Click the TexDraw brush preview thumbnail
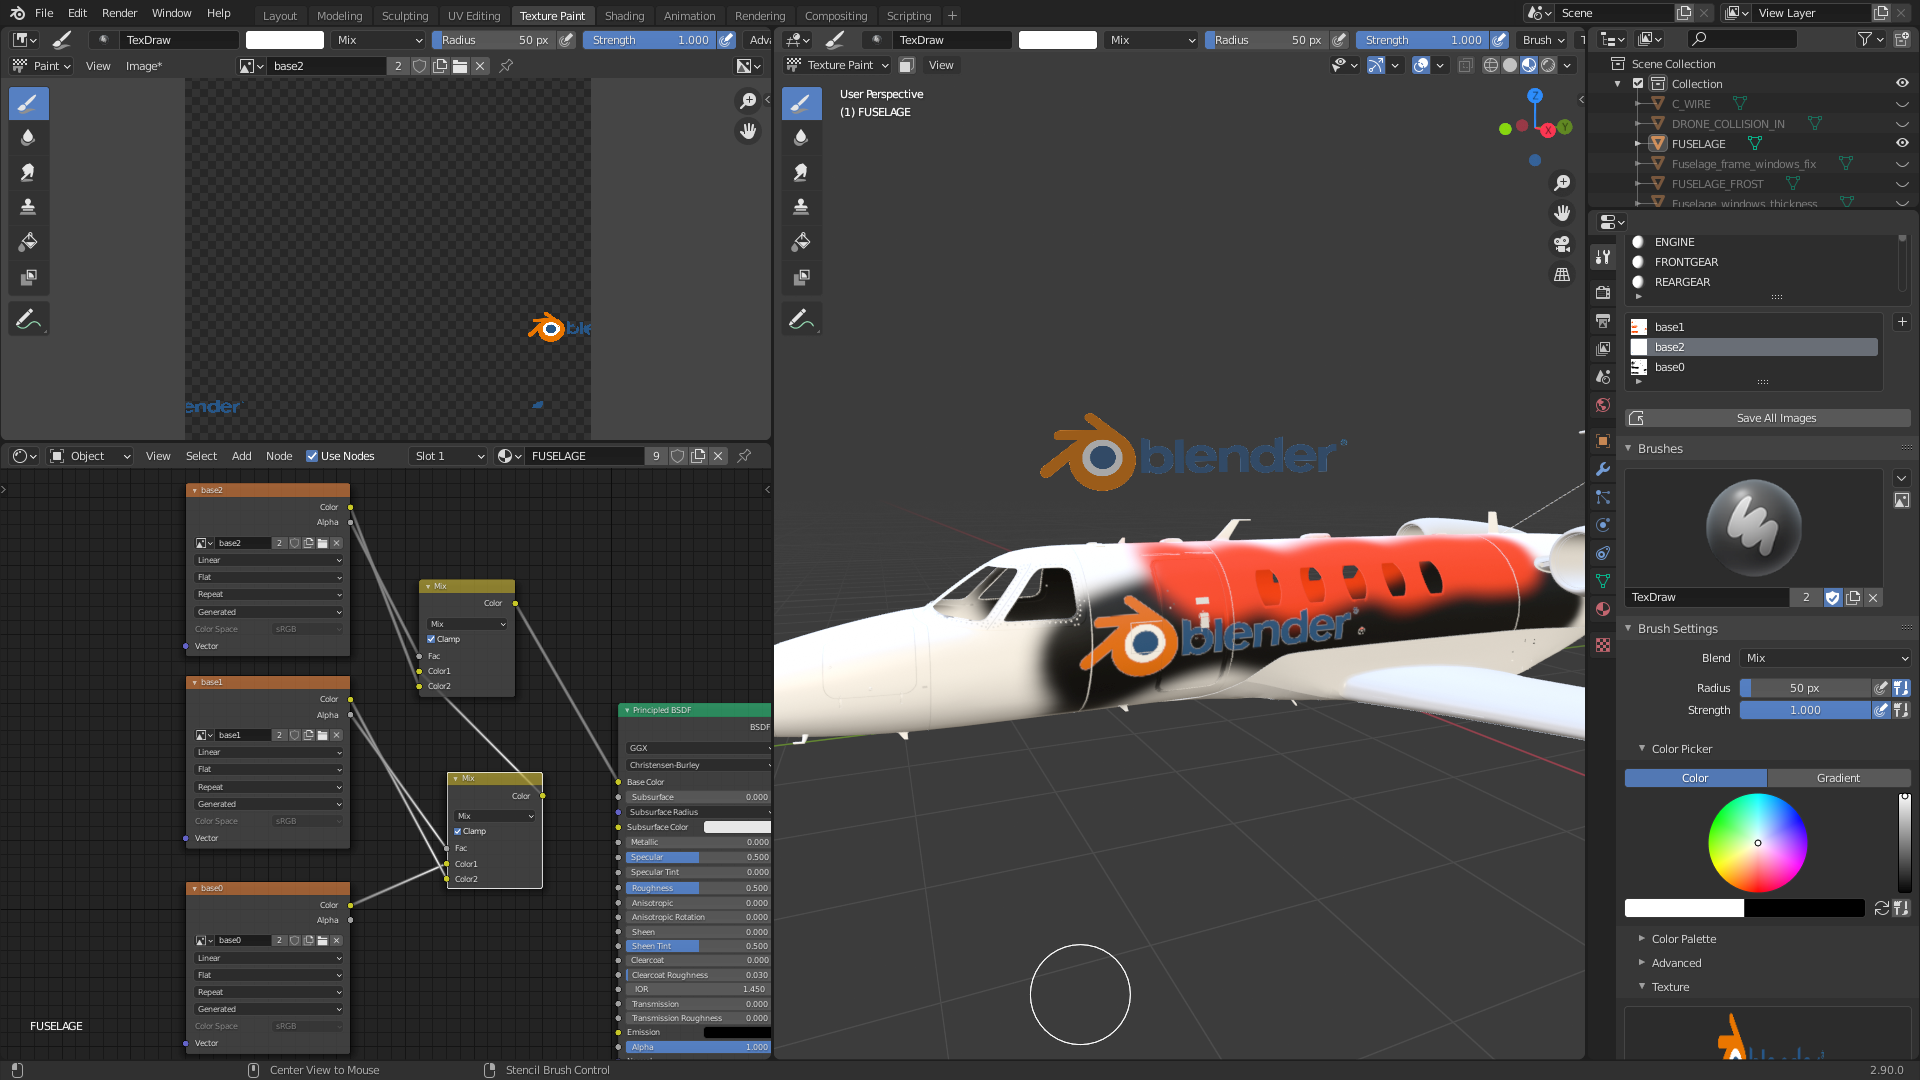The image size is (1920, 1080). (1753, 528)
